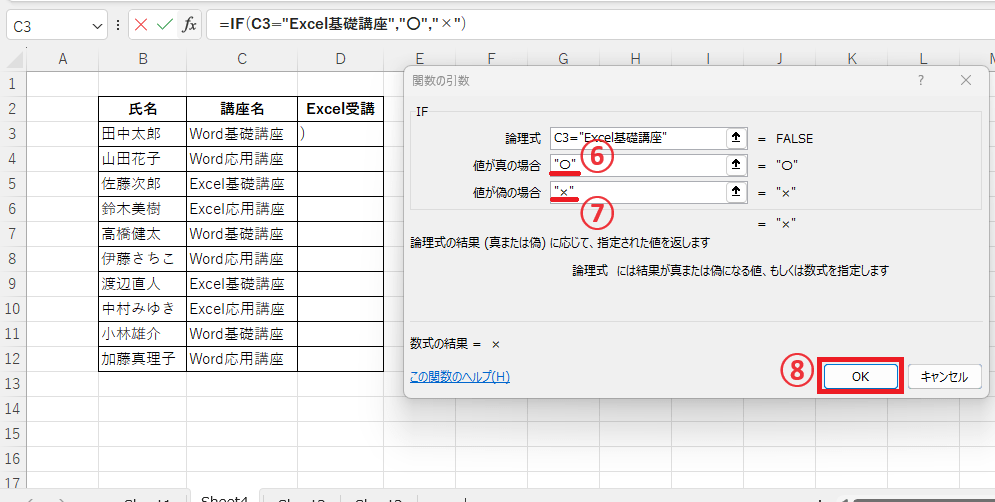Screen dimensions: 995x502
Task: Click Word応用講座 cell in row 12
Action: [242, 359]
